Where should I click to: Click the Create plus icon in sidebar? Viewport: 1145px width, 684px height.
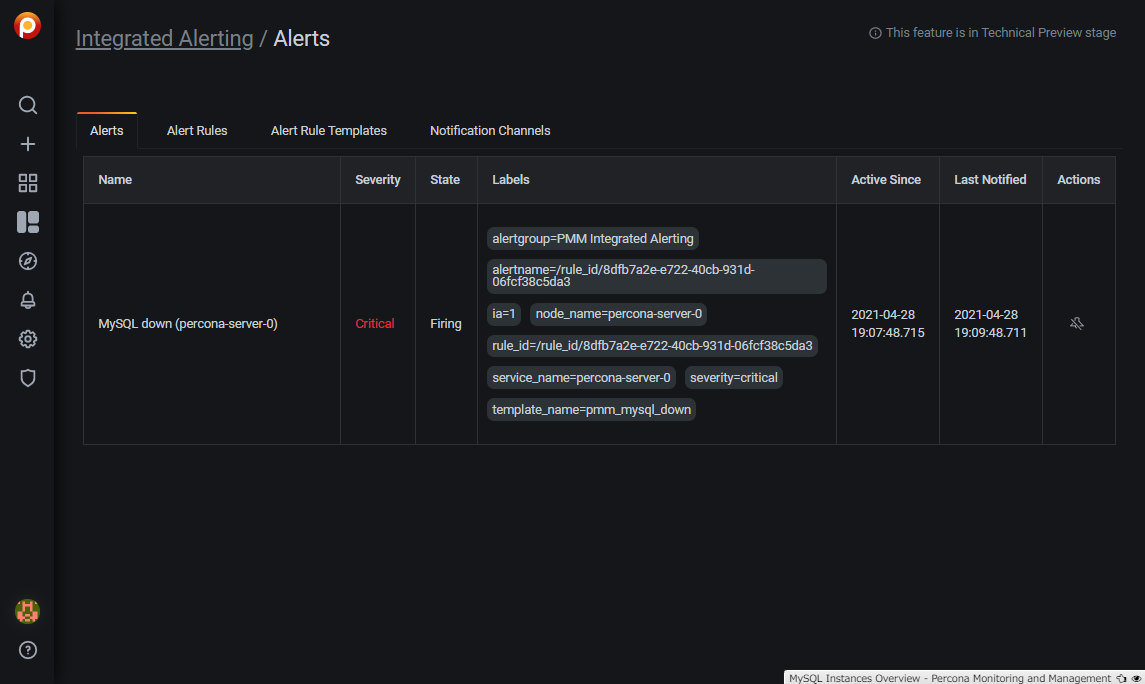(x=28, y=144)
